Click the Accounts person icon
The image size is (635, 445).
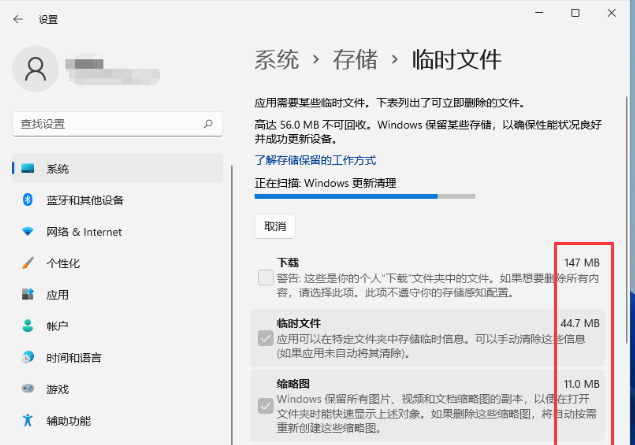28,326
